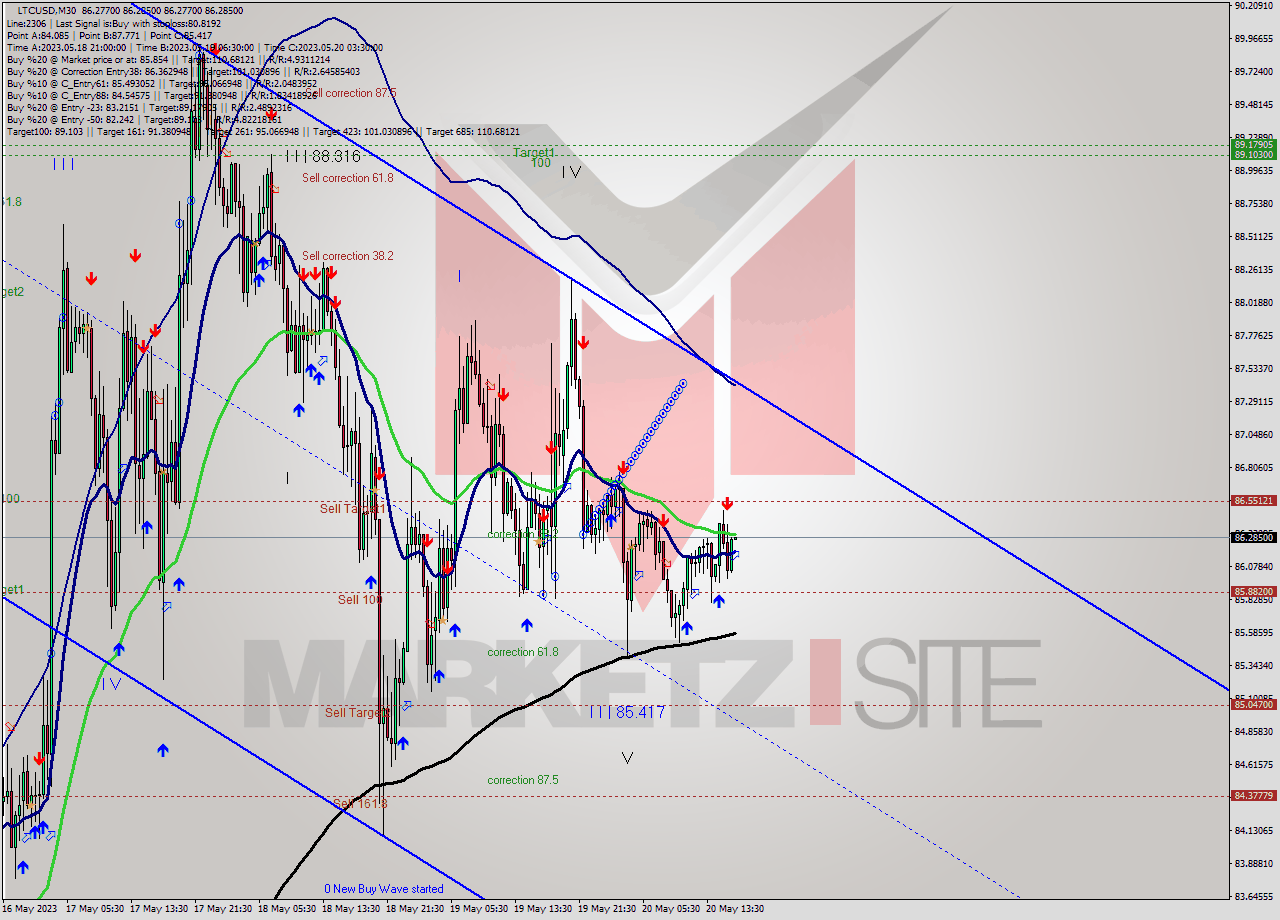Click the '20 May 13:30' time label

pos(735,909)
